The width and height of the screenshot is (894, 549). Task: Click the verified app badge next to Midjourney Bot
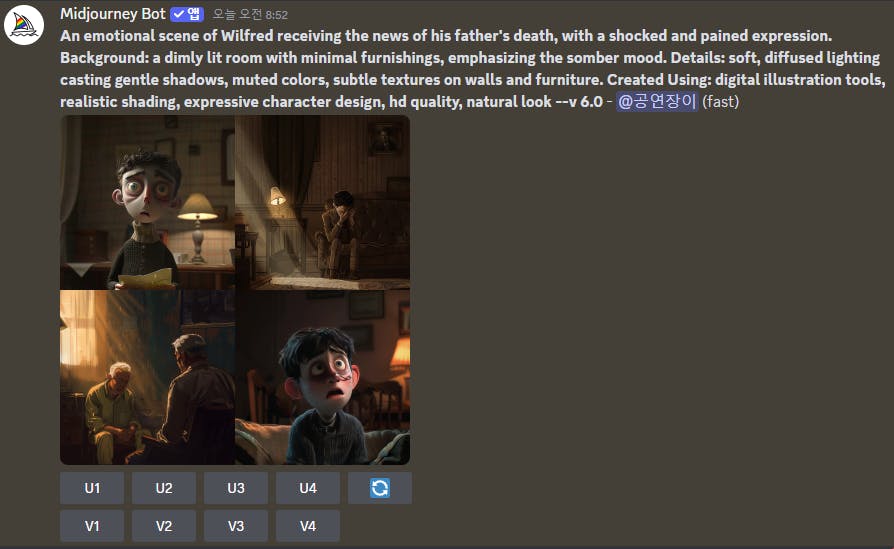tap(187, 14)
